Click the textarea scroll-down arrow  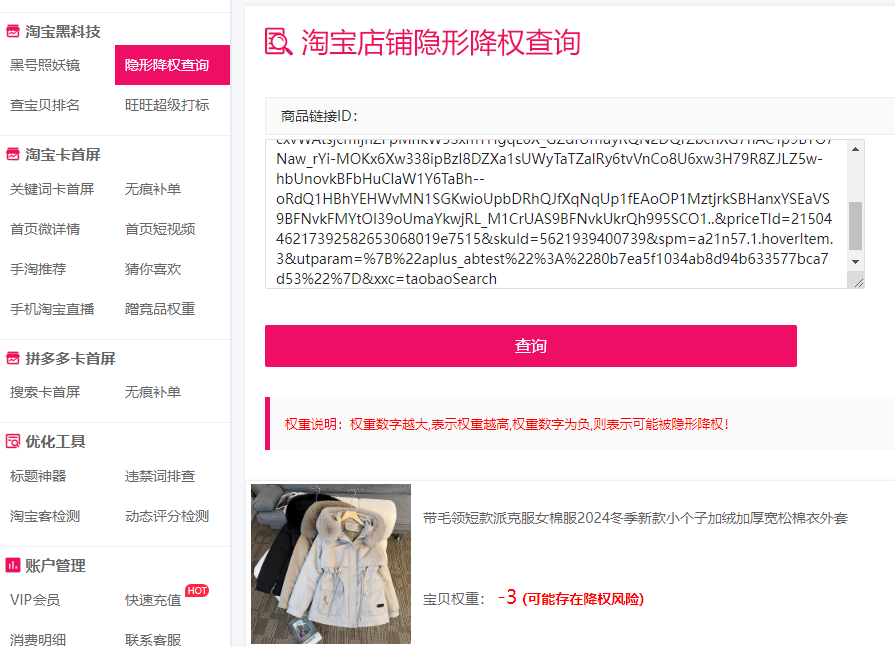(855, 261)
